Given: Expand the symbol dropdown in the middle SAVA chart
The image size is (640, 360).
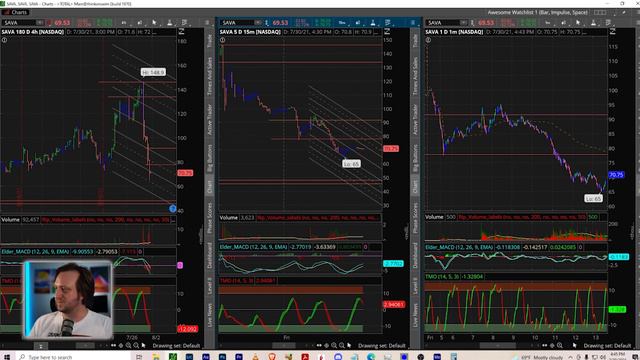Looking at the screenshot, I should pos(258,22).
